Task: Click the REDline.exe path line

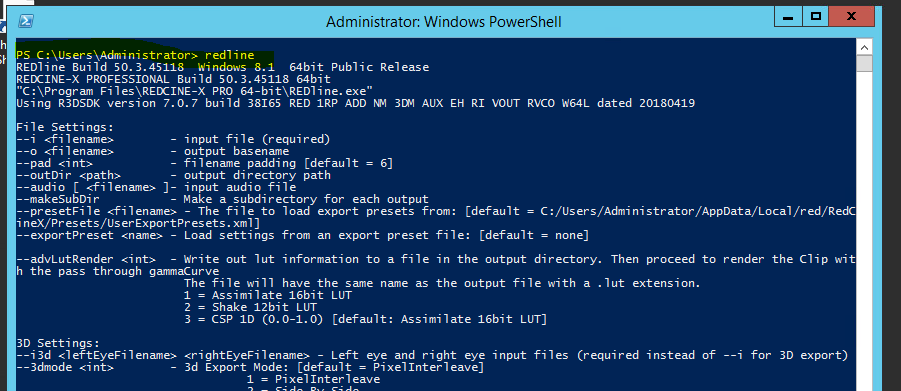Action: point(194,91)
